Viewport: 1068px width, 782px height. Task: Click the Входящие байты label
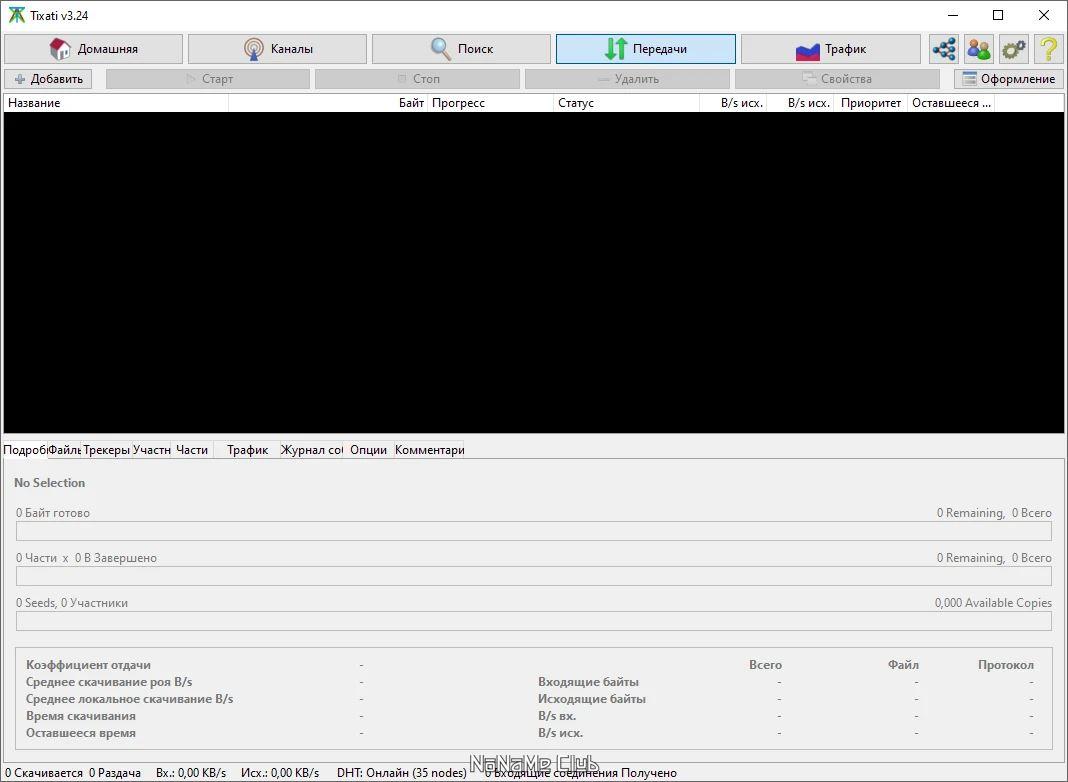(588, 682)
